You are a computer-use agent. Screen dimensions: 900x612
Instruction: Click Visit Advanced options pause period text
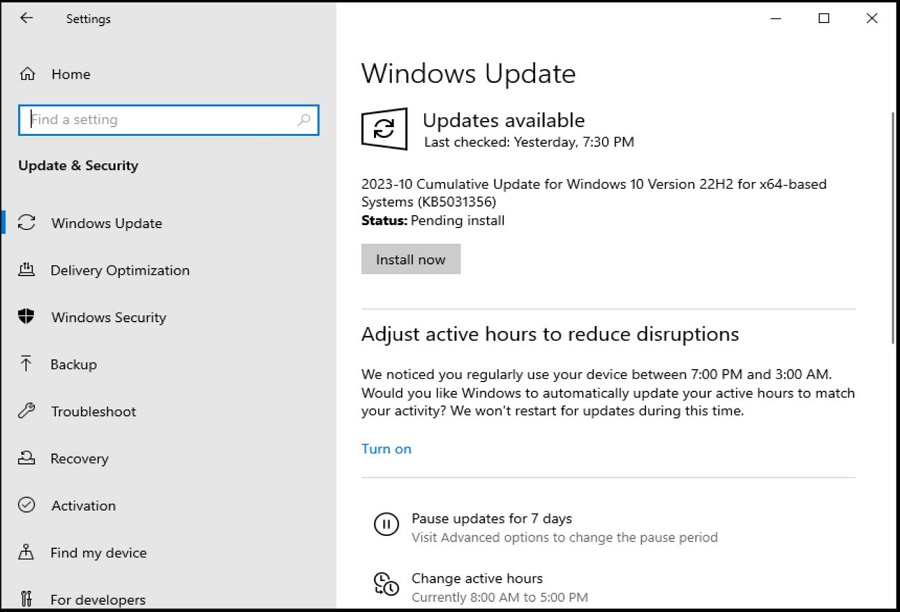pos(564,537)
